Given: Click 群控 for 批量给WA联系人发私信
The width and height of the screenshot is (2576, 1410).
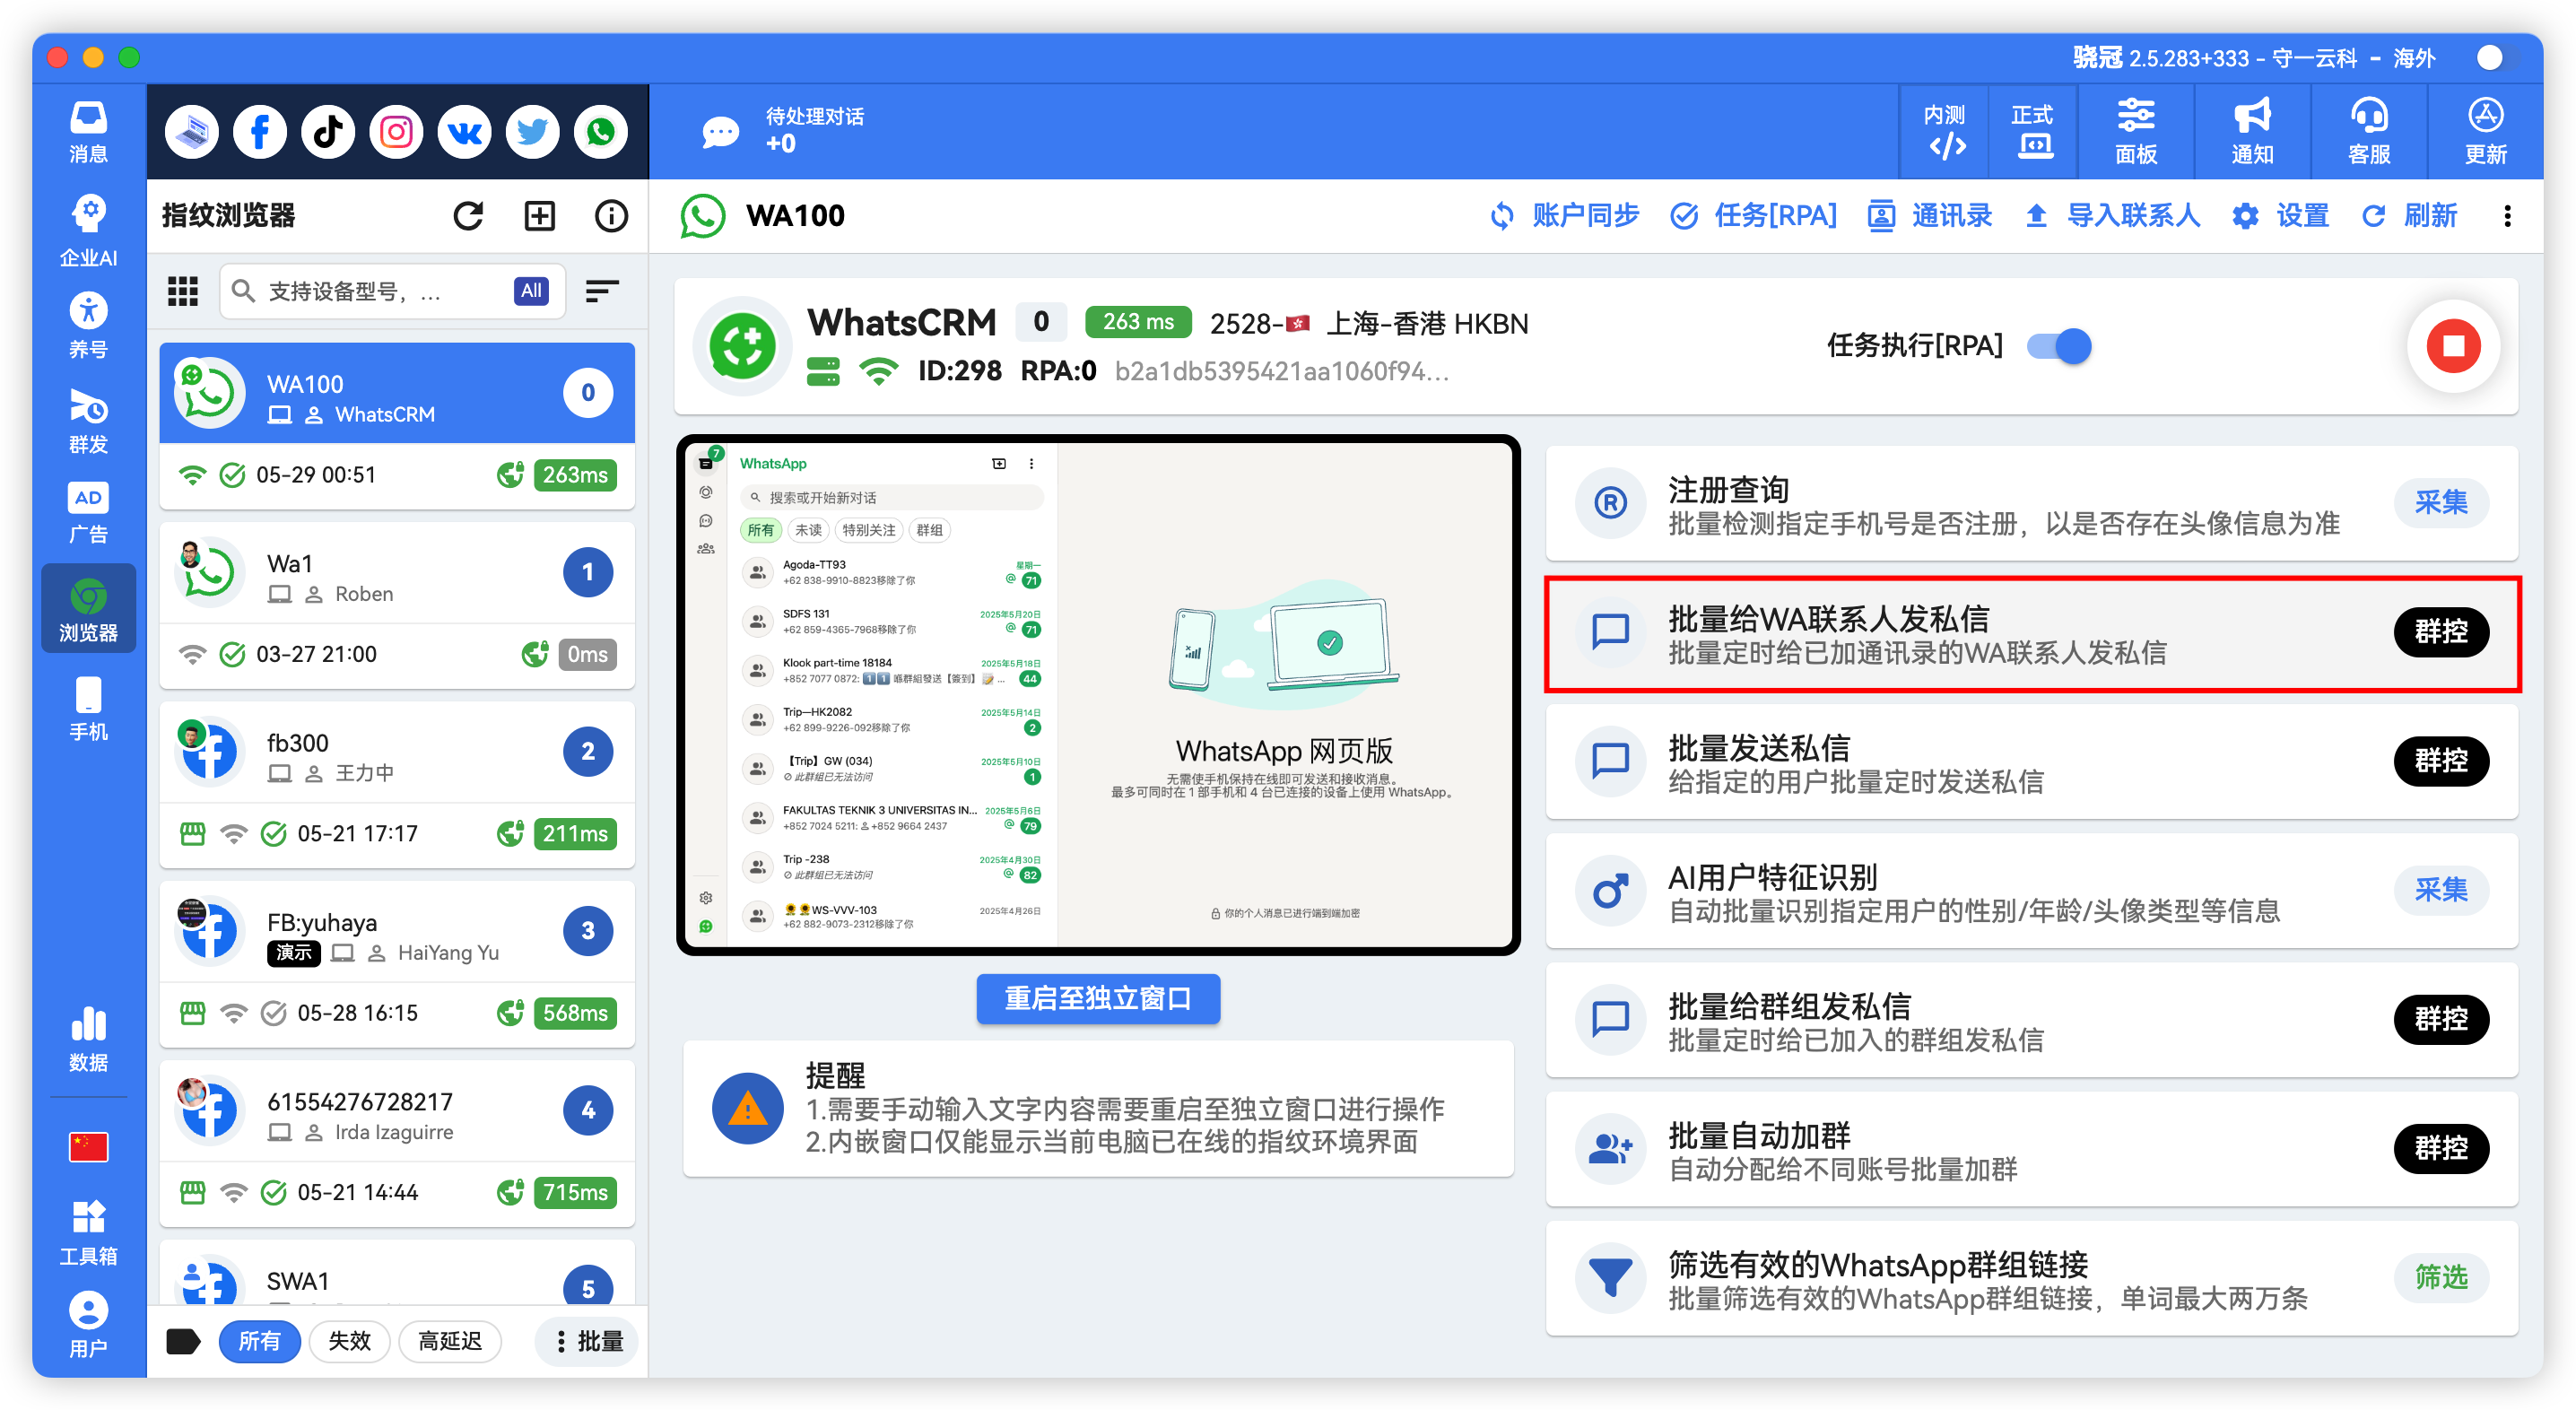Looking at the screenshot, I should point(2441,631).
